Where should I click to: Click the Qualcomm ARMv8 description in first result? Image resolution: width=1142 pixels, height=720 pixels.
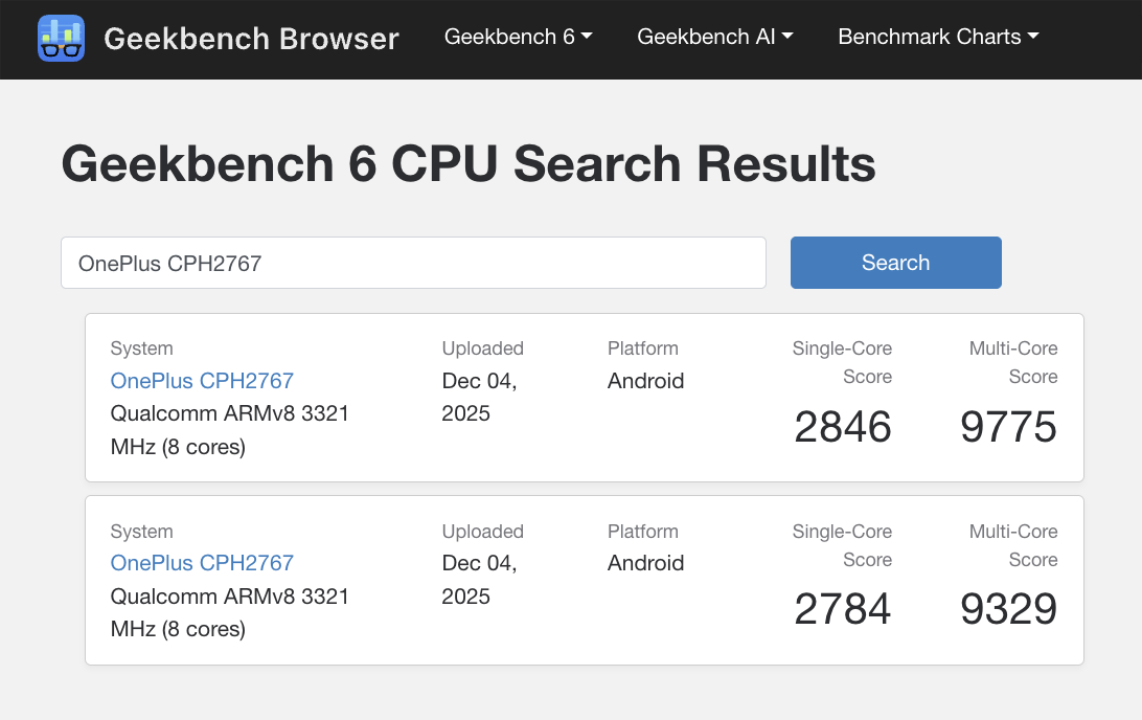coord(229,430)
